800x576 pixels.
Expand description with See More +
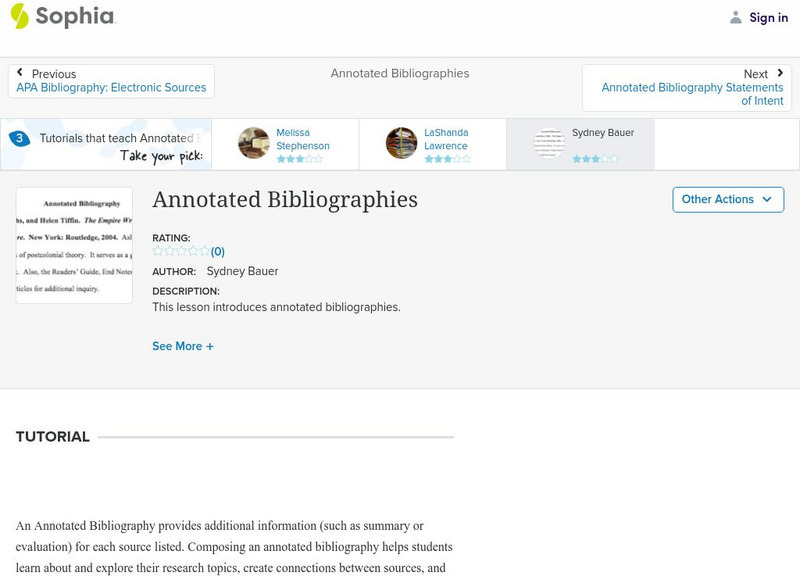coord(183,346)
